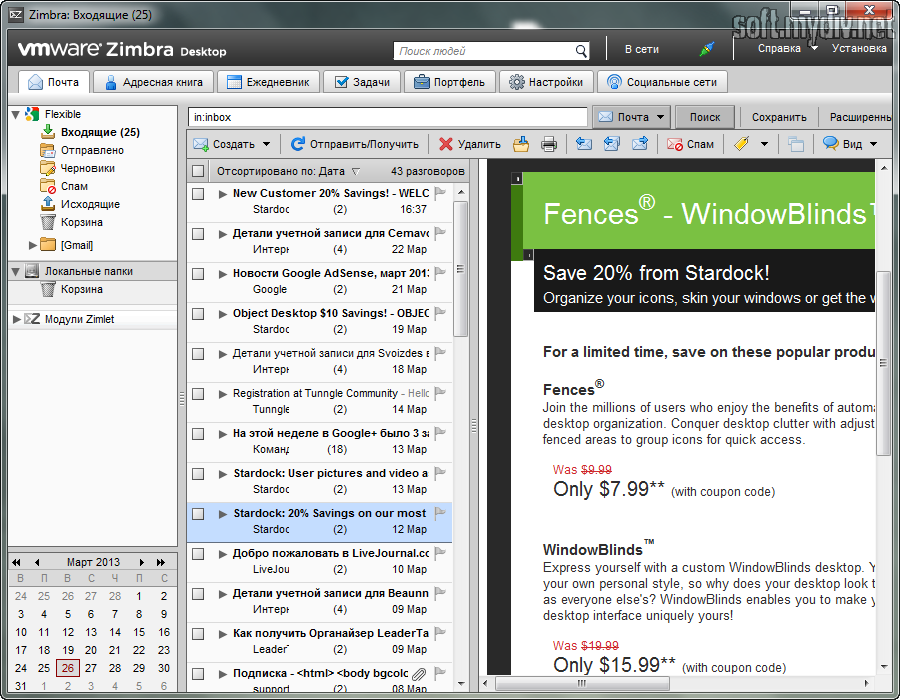The image size is (900, 700).
Task: Click the Удалить delete button
Action: 470,144
